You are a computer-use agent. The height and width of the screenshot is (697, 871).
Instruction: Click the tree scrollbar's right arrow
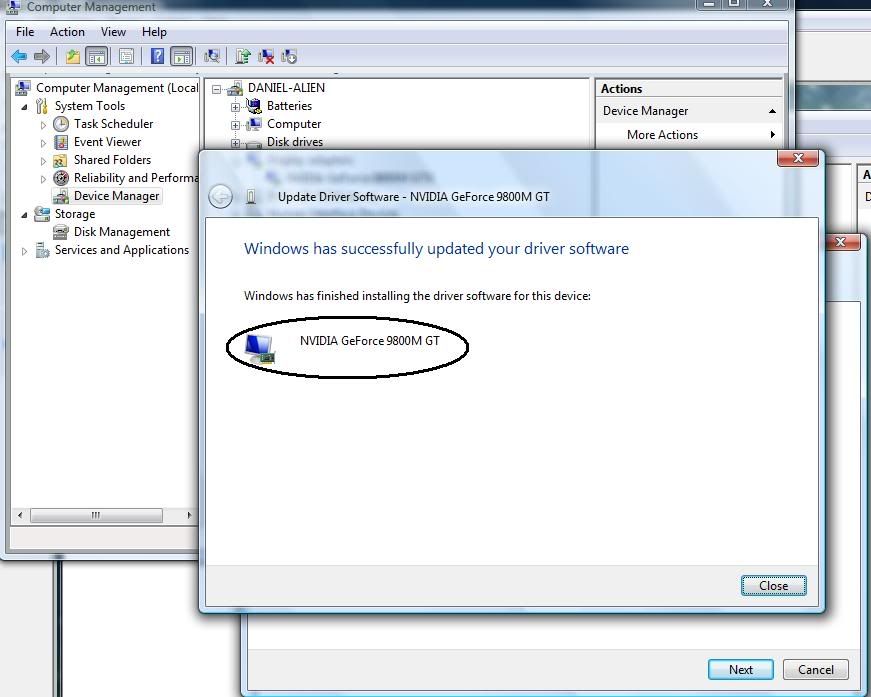pos(189,515)
